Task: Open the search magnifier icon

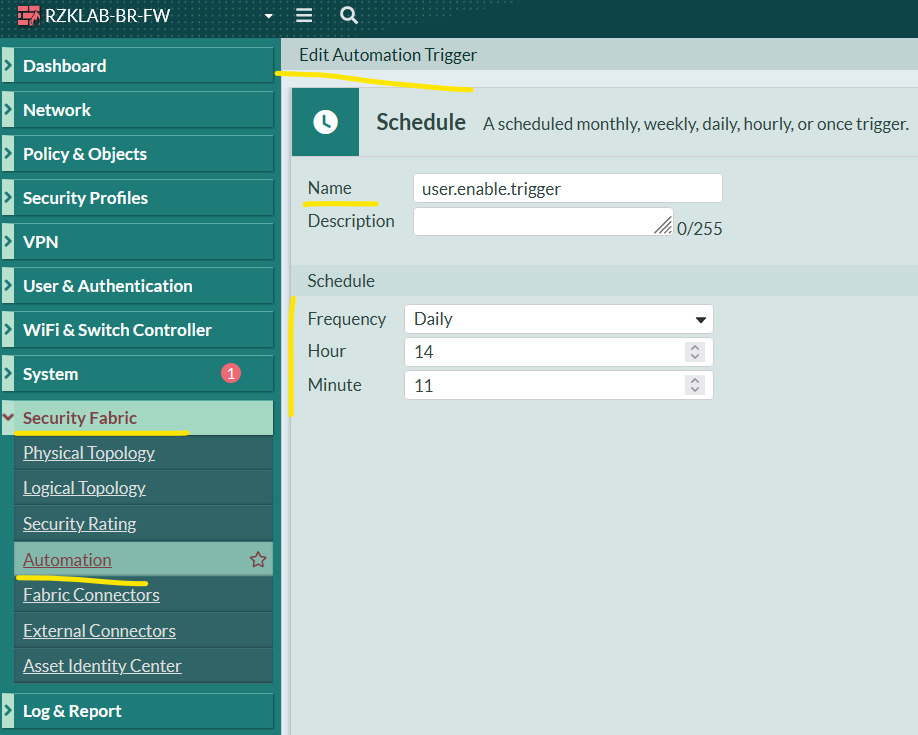Action: coord(348,16)
